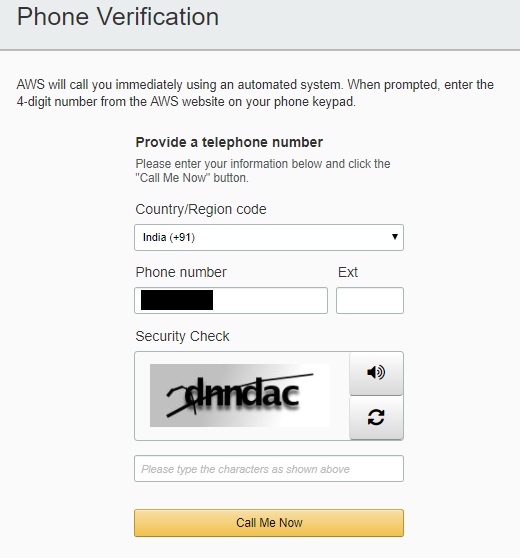Click the blacked-out phone number block

(177, 300)
